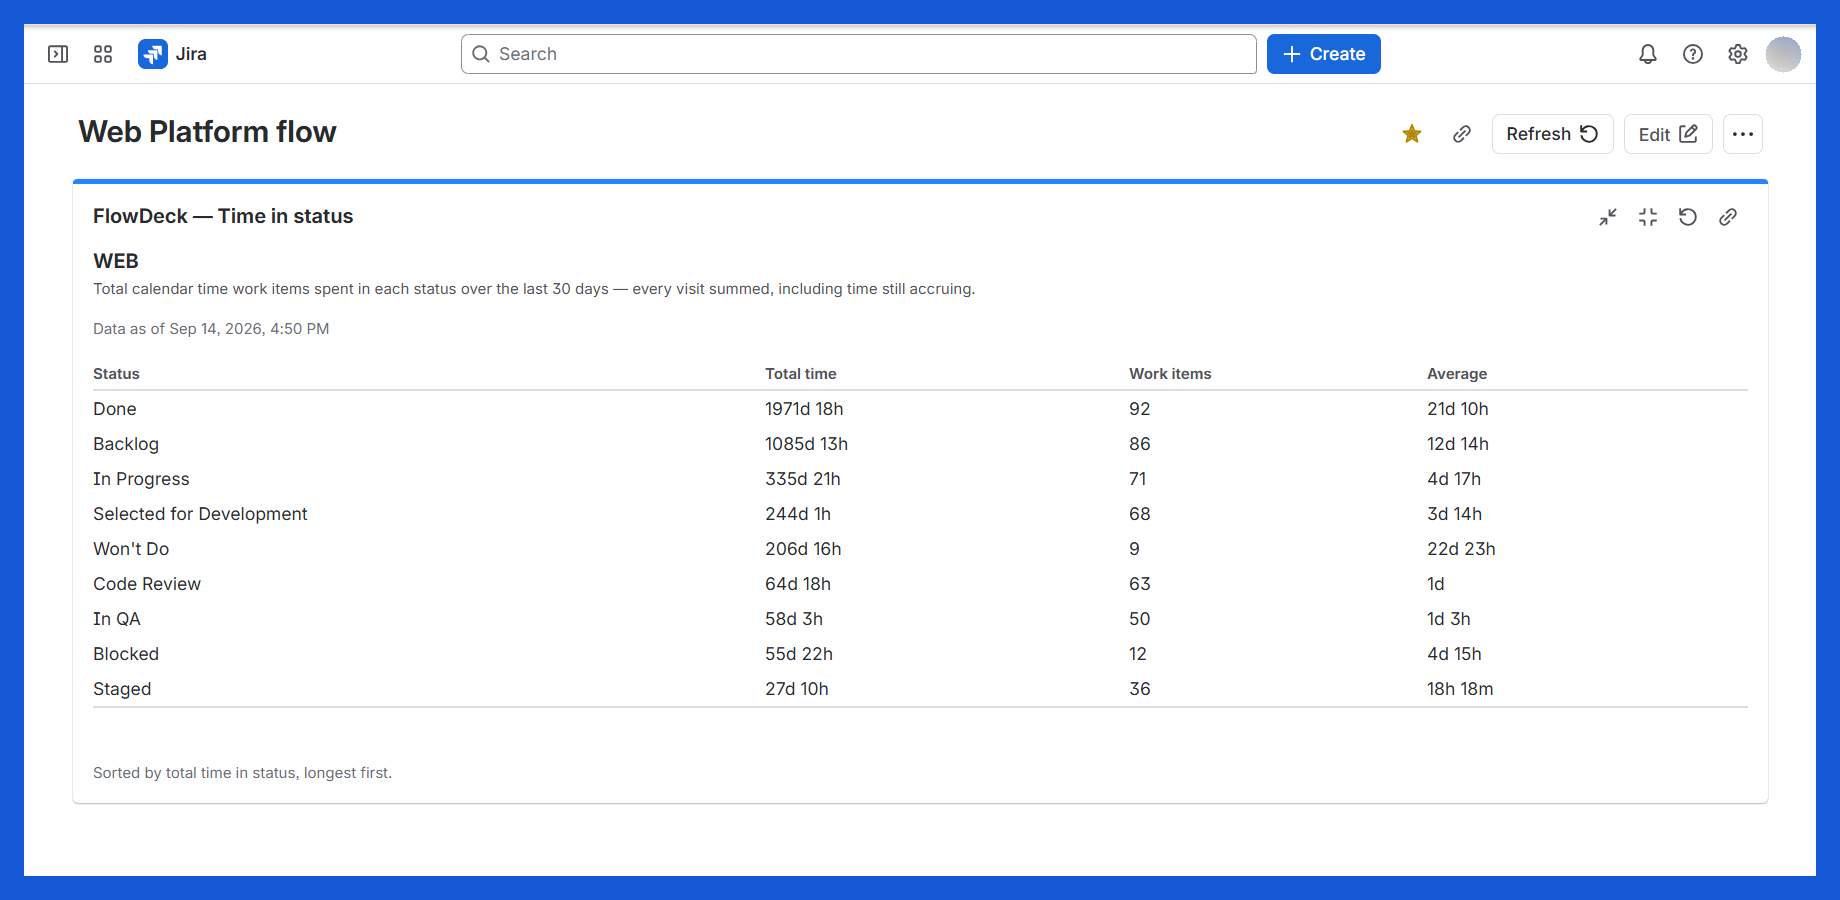Copy dashboard link icon next to star
1840x900 pixels.
pyautogui.click(x=1462, y=134)
